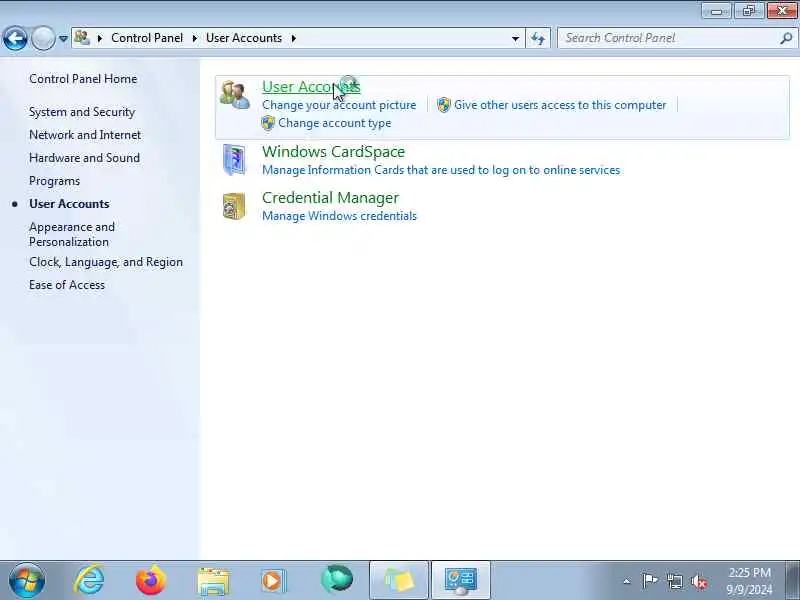Launch Firefox from the taskbar
Image resolution: width=800 pixels, height=600 pixels.
tap(151, 580)
